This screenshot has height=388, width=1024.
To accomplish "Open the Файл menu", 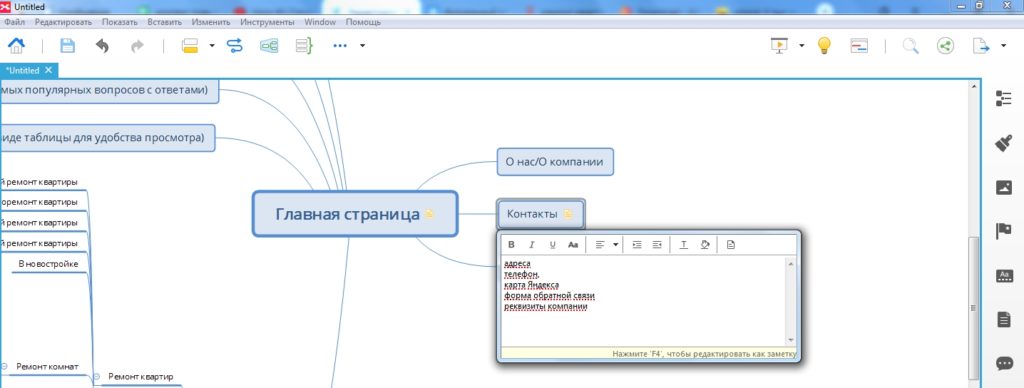I will click(x=14, y=22).
